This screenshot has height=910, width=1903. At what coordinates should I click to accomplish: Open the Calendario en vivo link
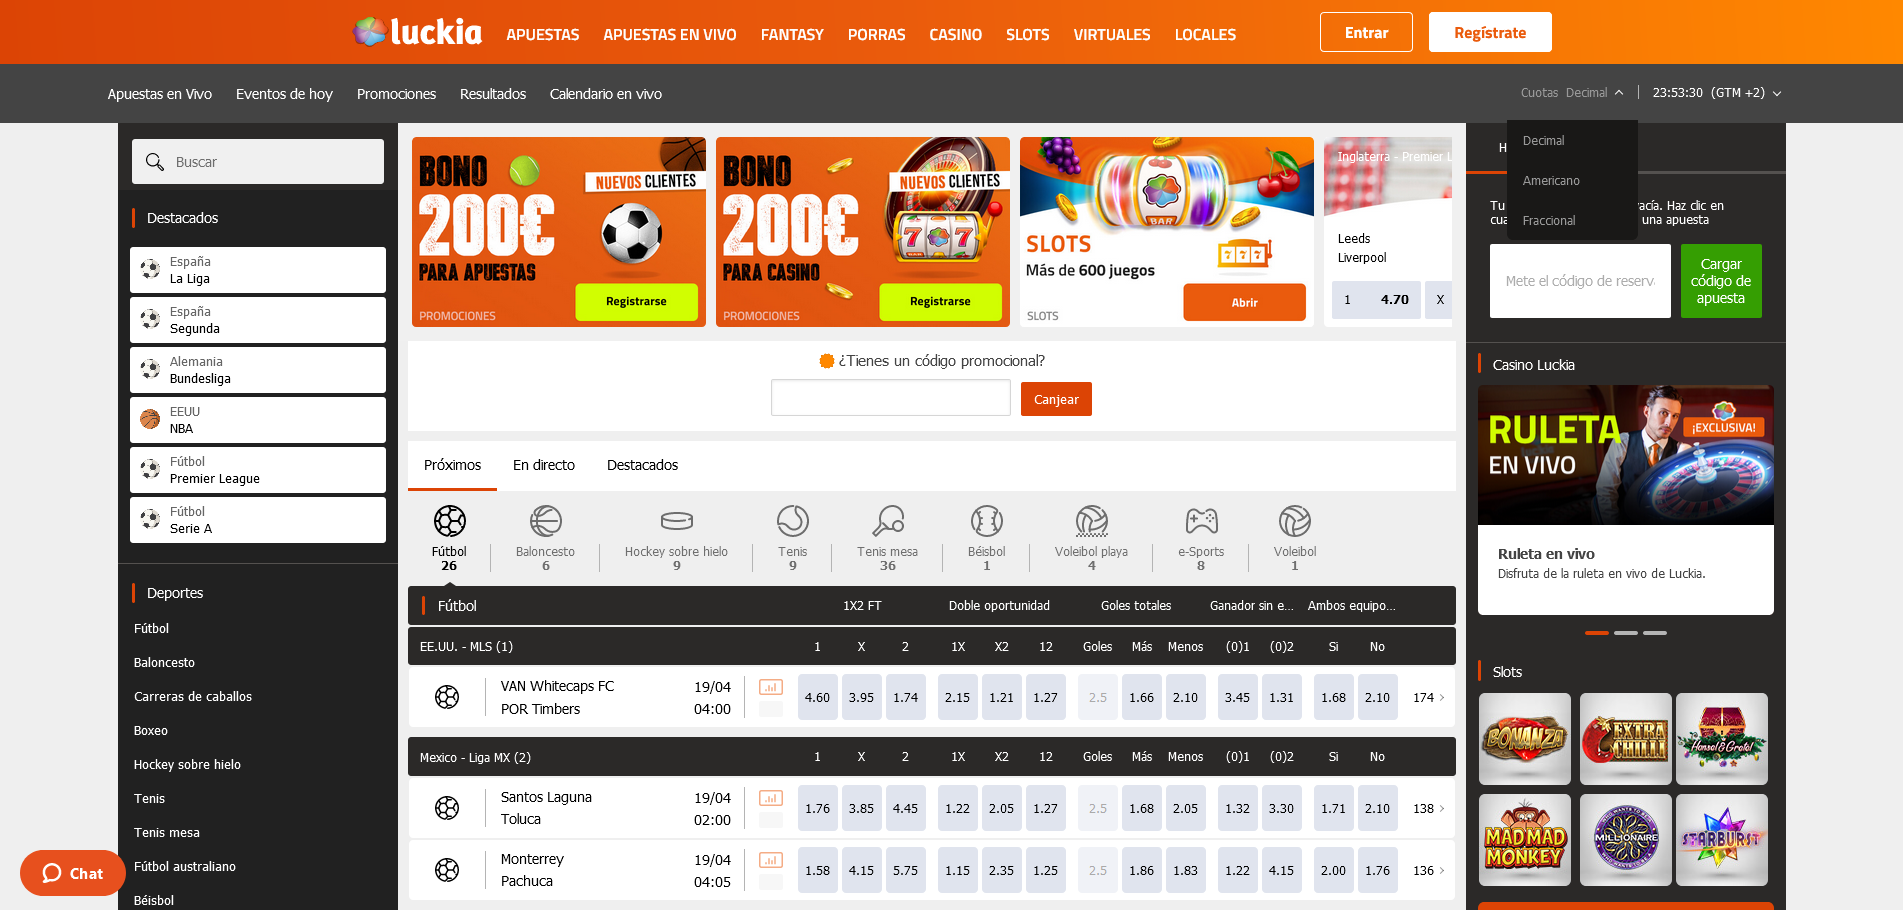[x=606, y=94]
